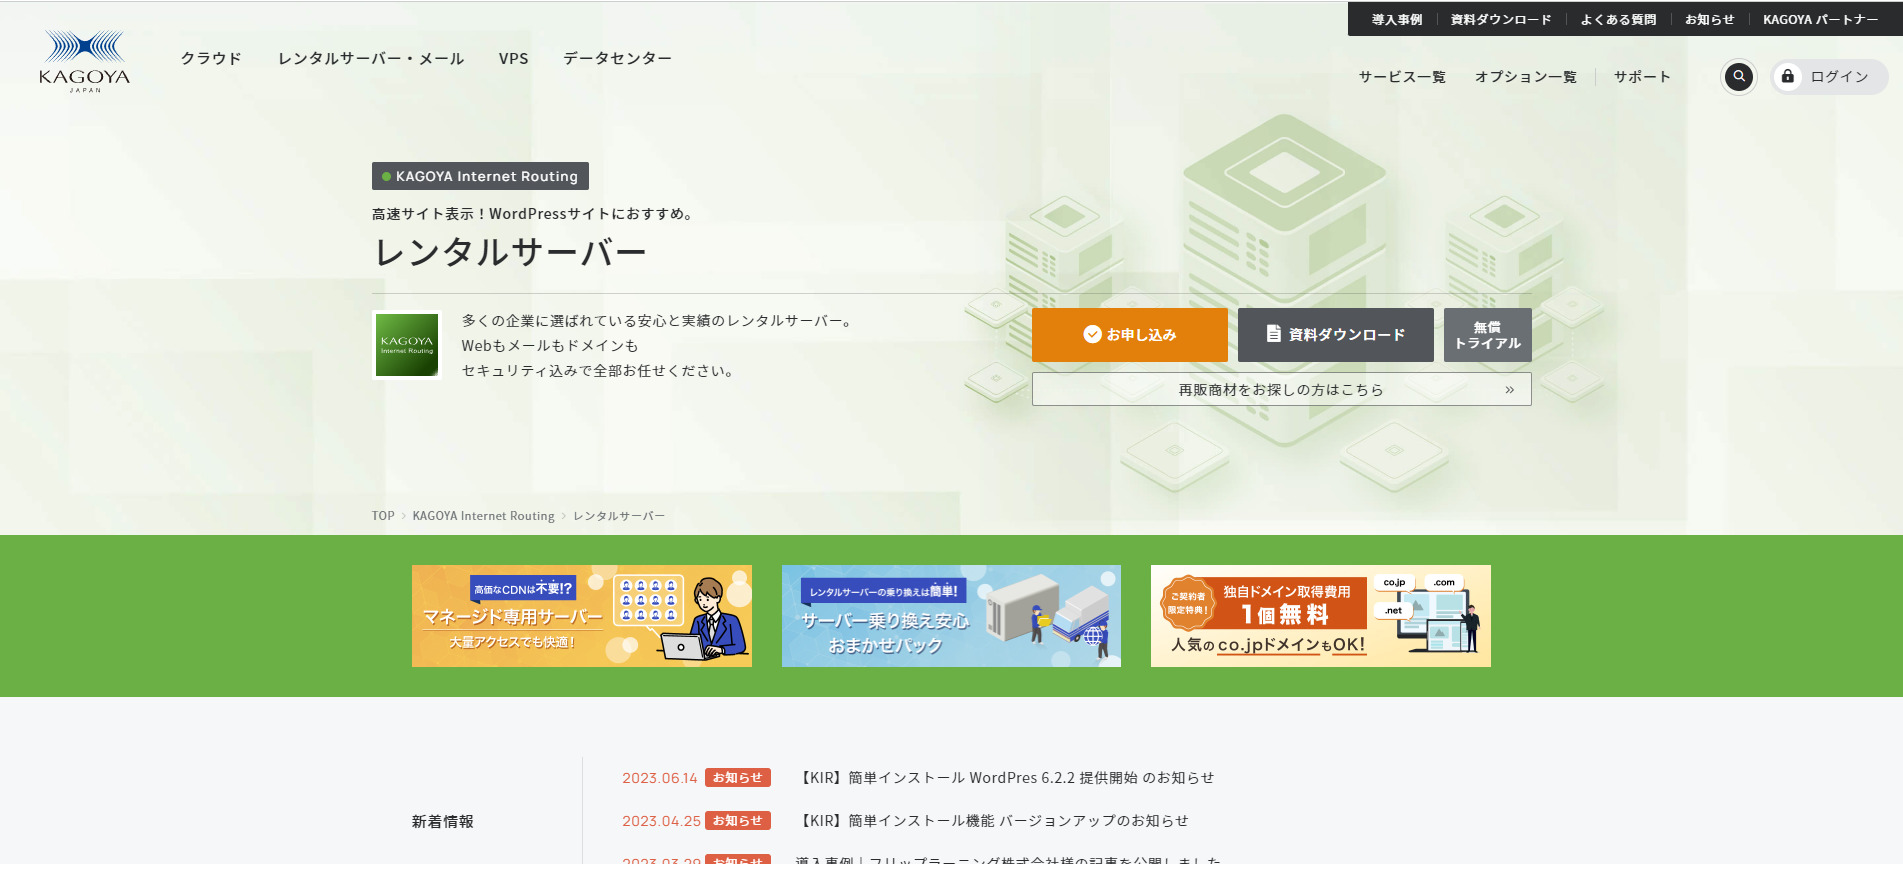Click the gray 資料ダウンロード button
Image resolution: width=1903 pixels, height=871 pixels.
click(1336, 335)
